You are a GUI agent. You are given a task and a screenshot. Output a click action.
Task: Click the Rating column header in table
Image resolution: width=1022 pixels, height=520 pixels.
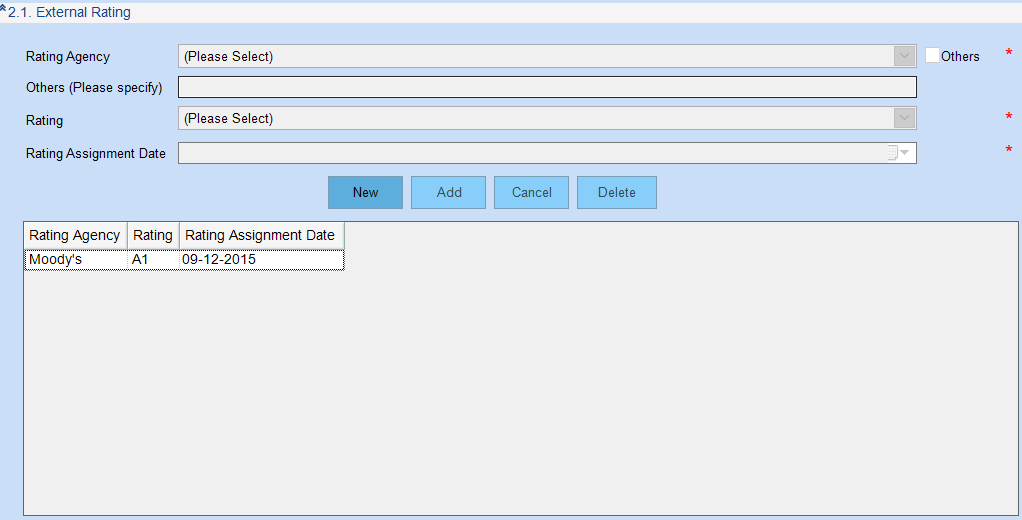153,235
